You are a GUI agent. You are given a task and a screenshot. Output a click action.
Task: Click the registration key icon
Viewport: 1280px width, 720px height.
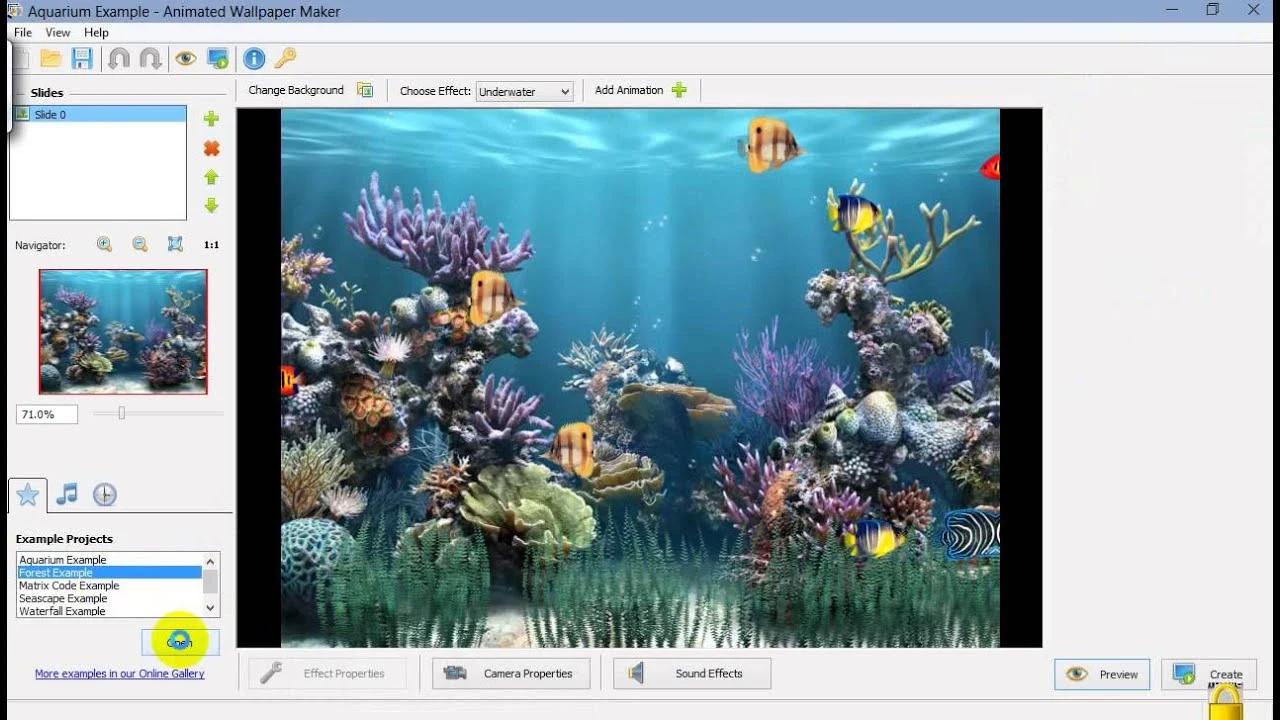tap(285, 59)
